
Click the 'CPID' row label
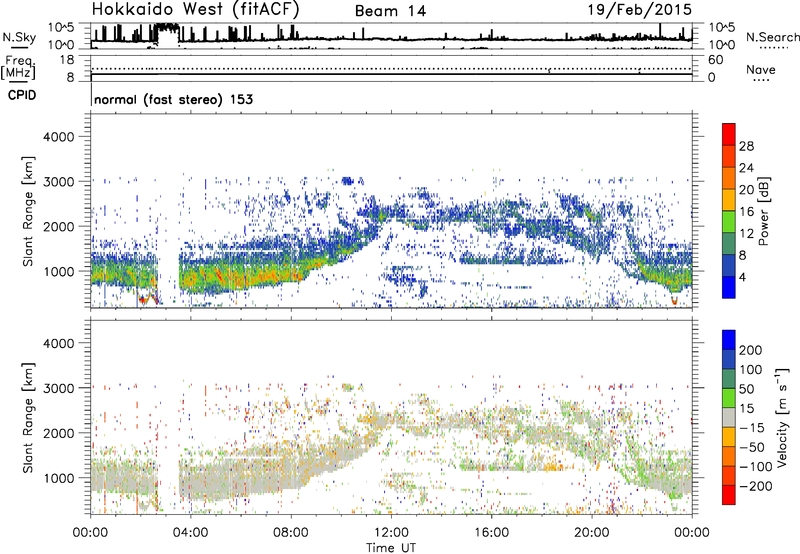(x=22, y=95)
